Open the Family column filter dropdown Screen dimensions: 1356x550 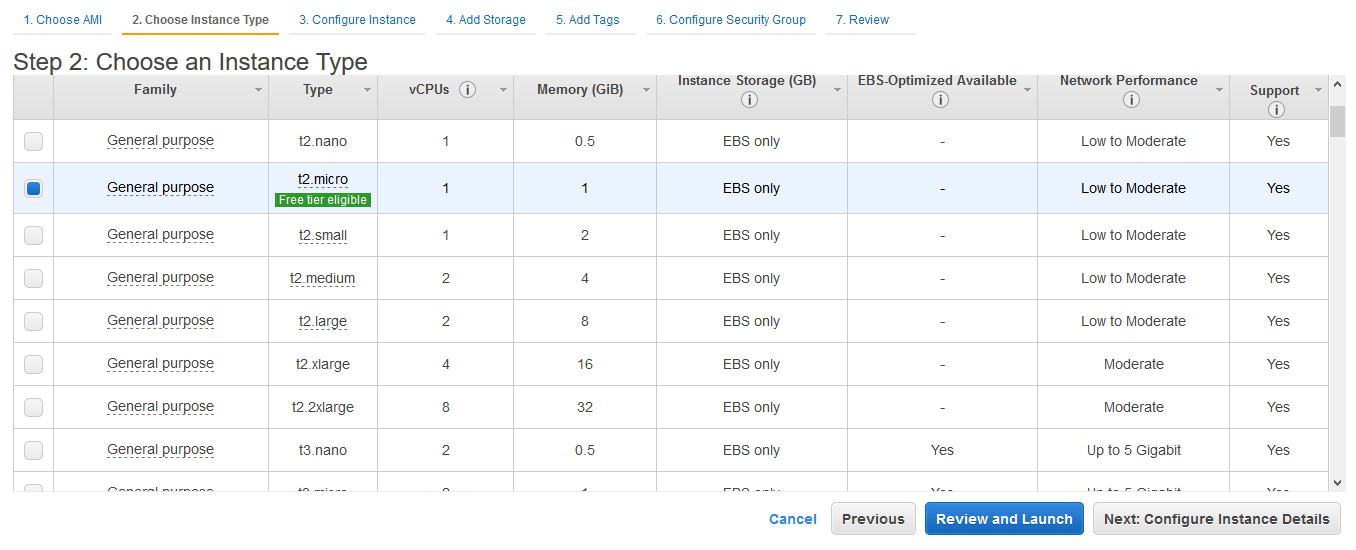point(258,90)
